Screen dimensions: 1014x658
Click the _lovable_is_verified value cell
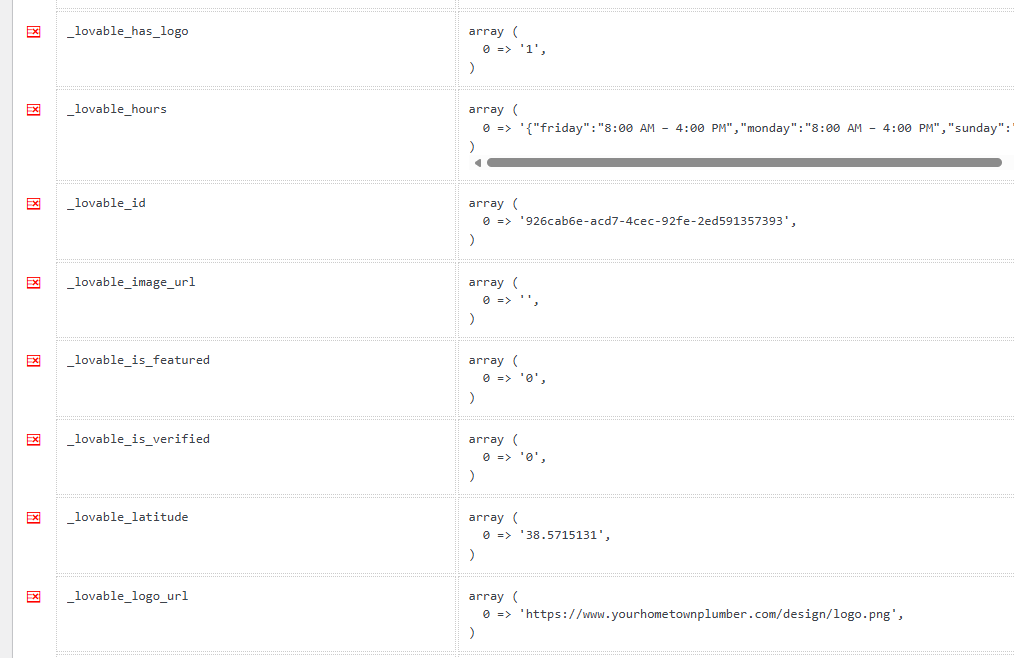[736, 457]
